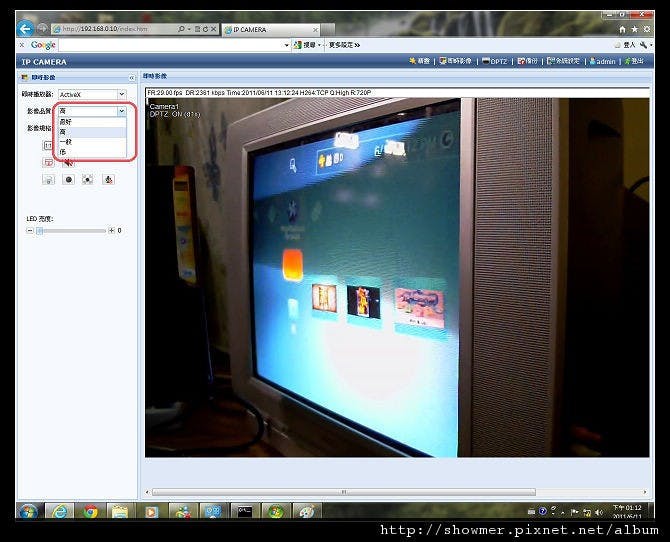Open the file explorer folder on taskbar
Image resolution: width=670 pixels, height=542 pixels.
tap(120, 511)
